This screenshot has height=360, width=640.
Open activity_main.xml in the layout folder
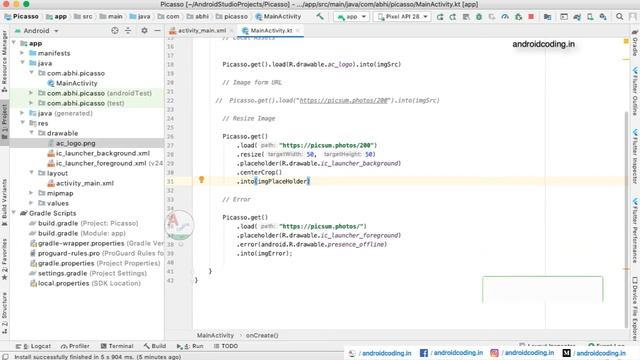point(85,183)
